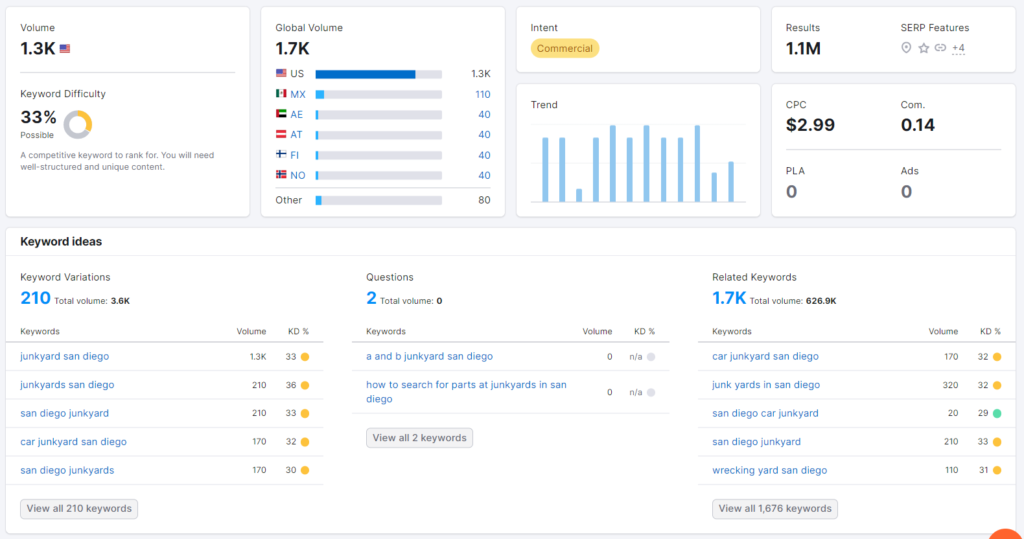Viewport: 1024px width, 539px height.
Task: Open car junkyard san diego in Keyword Variations
Action: pyautogui.click(x=73, y=442)
